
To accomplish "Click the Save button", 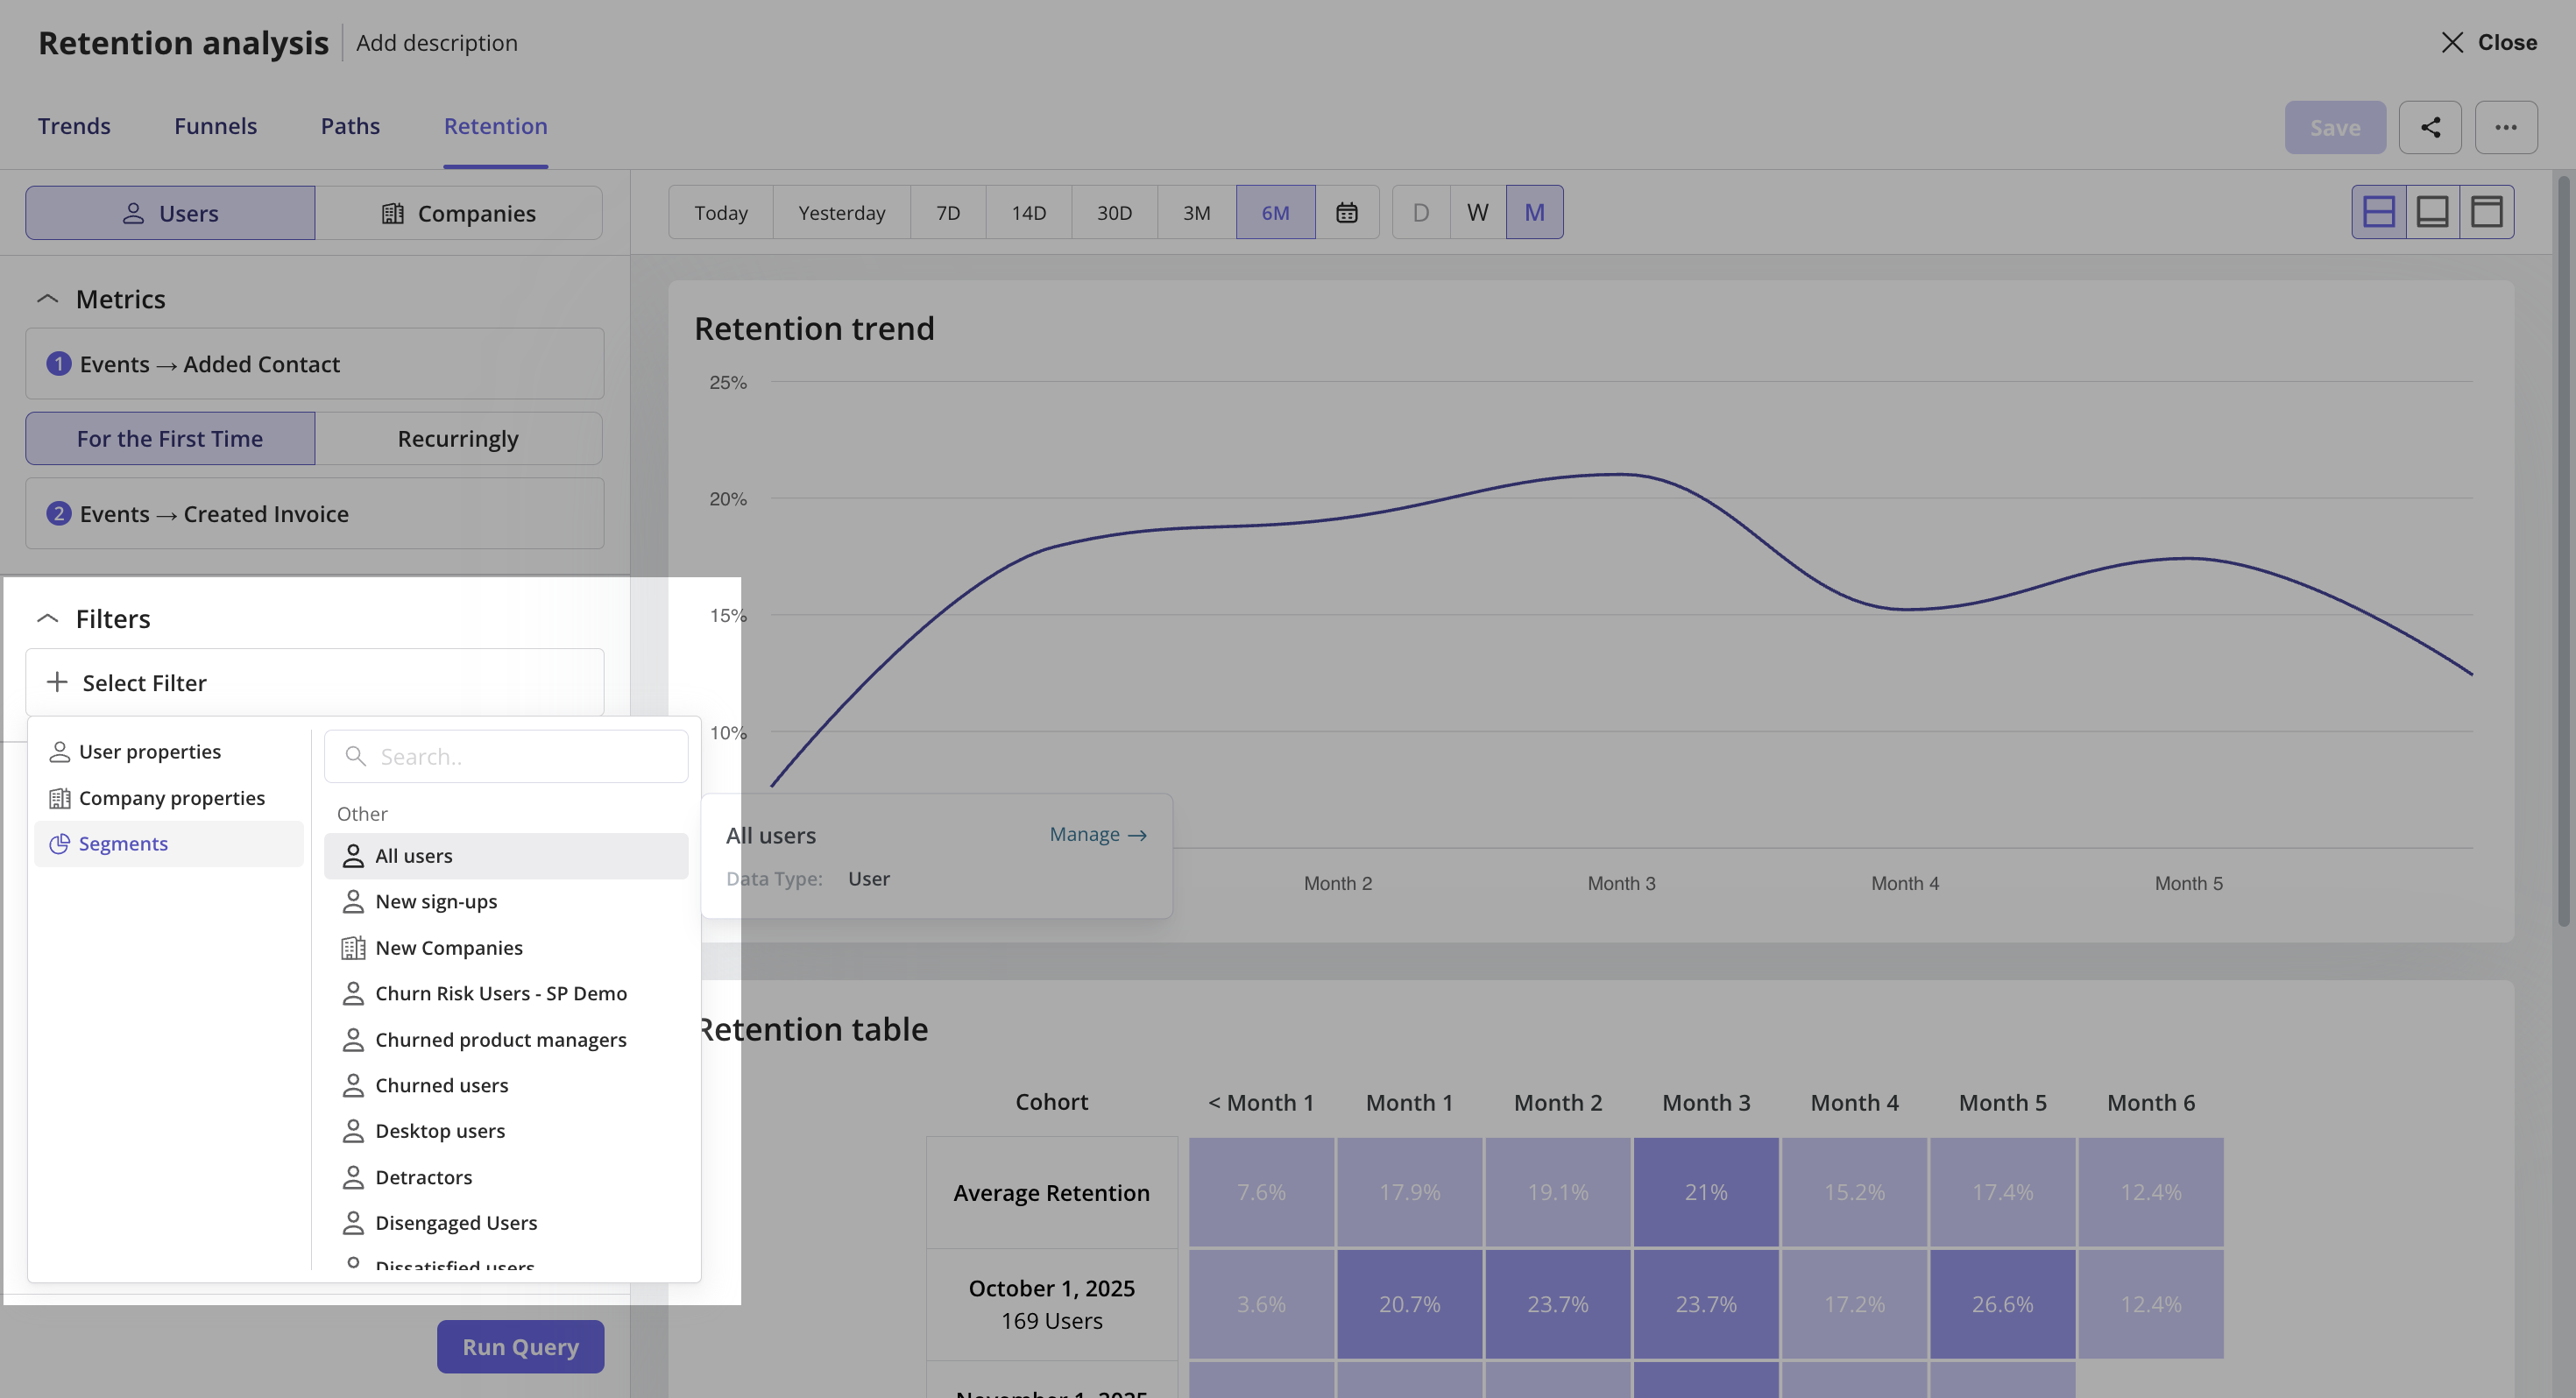I will coord(2335,127).
